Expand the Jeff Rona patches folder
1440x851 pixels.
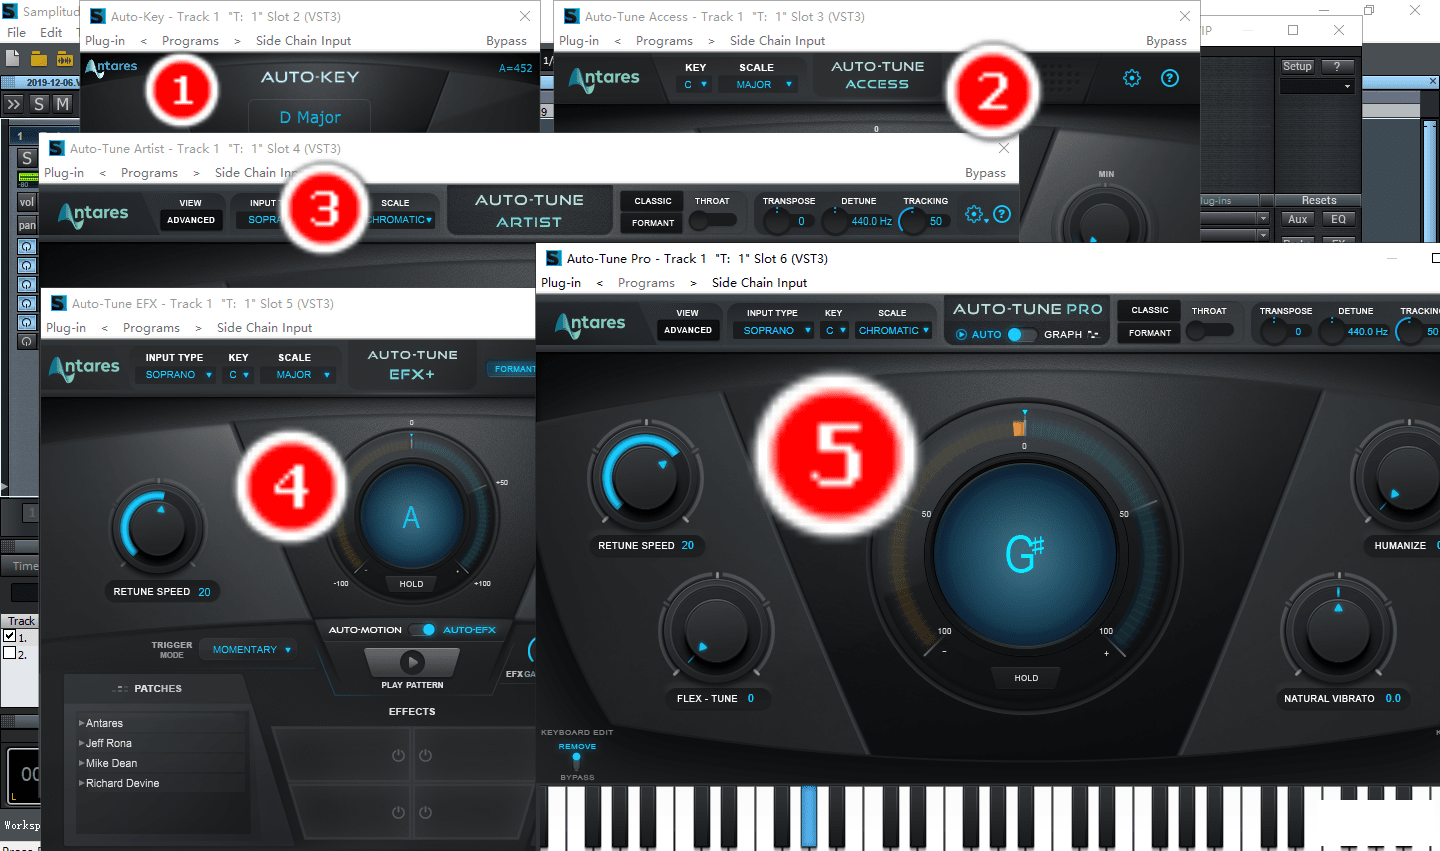pos(81,743)
